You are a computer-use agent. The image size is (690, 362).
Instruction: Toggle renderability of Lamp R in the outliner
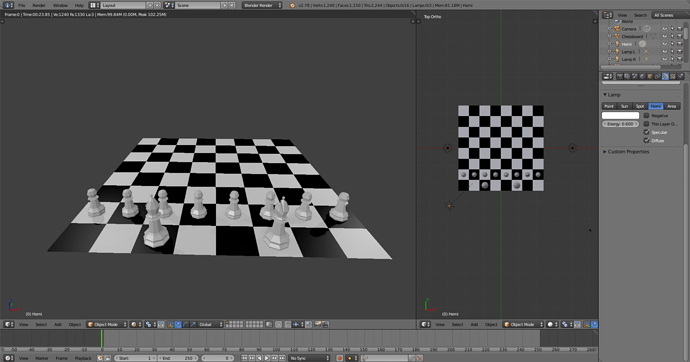tap(680, 59)
